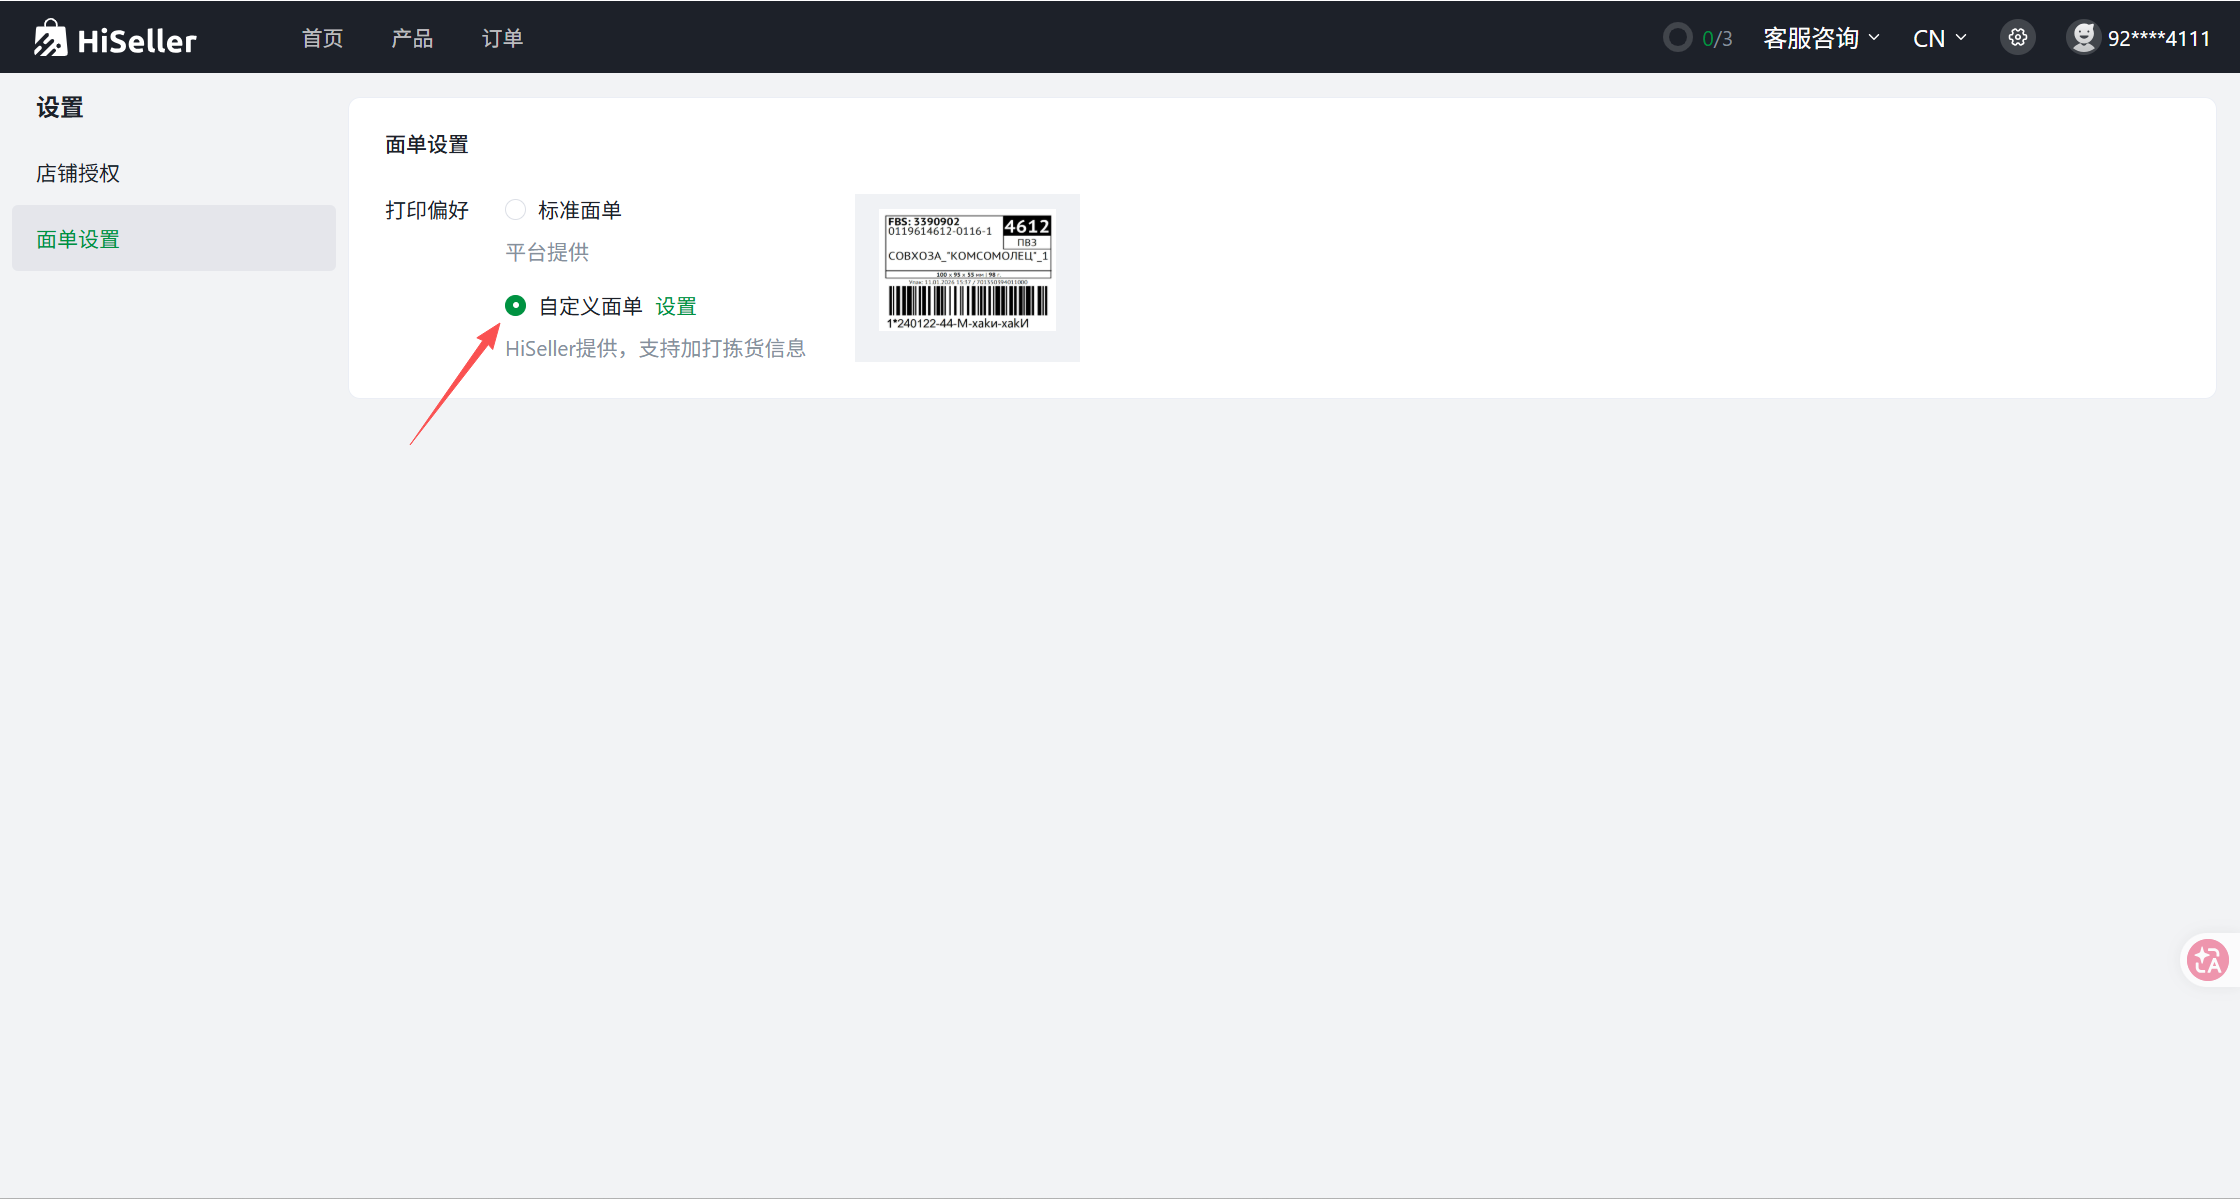Click the 自定义面单 label text
Image resolution: width=2240 pixels, height=1199 pixels.
tap(590, 306)
